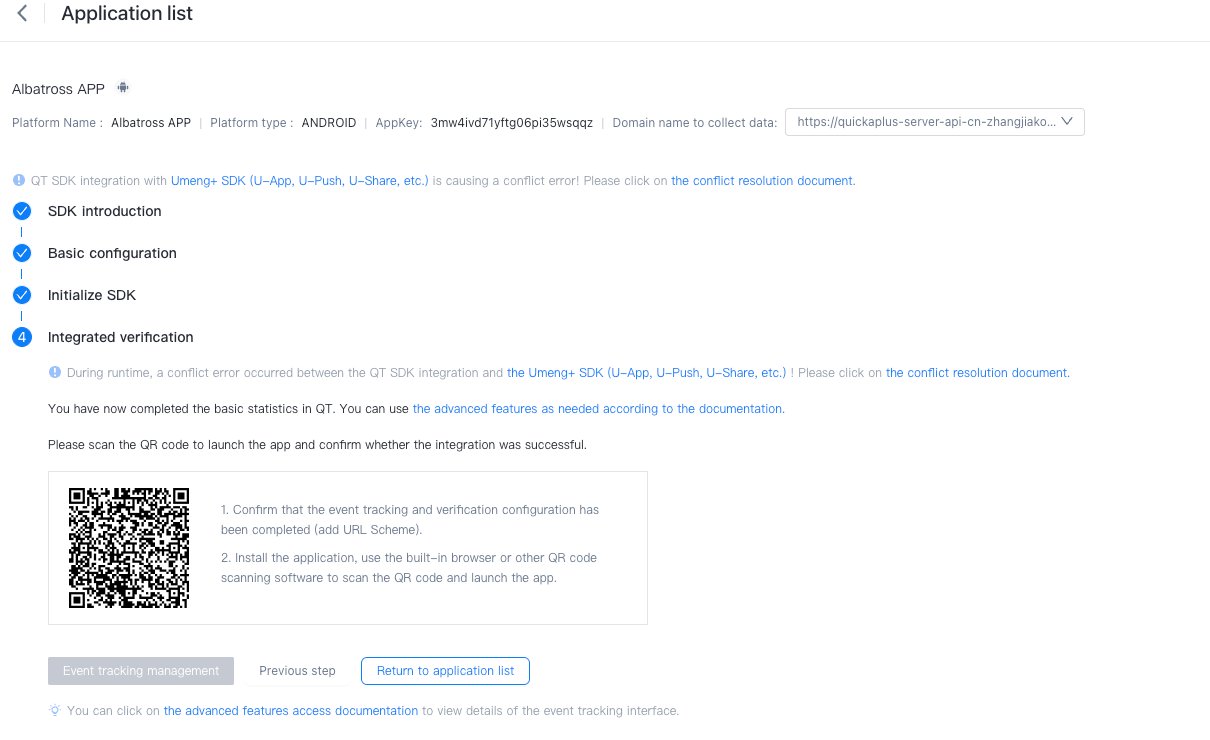Open the Initialize SDK step

[x=92, y=295]
